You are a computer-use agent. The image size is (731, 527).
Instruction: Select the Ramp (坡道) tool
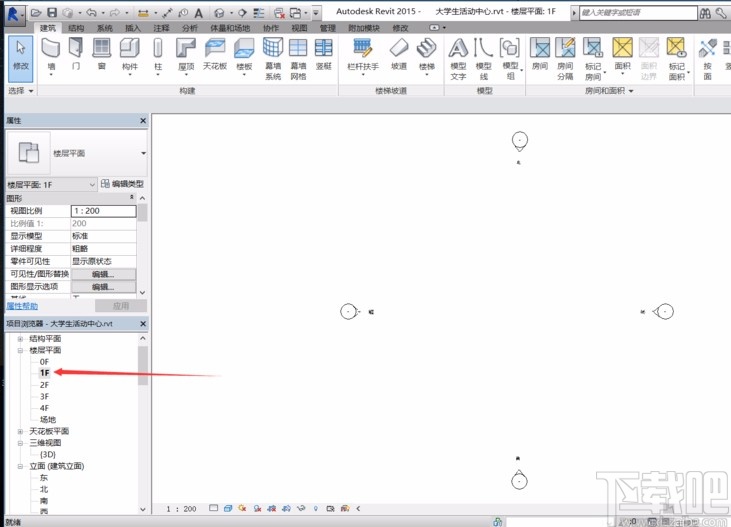[399, 53]
